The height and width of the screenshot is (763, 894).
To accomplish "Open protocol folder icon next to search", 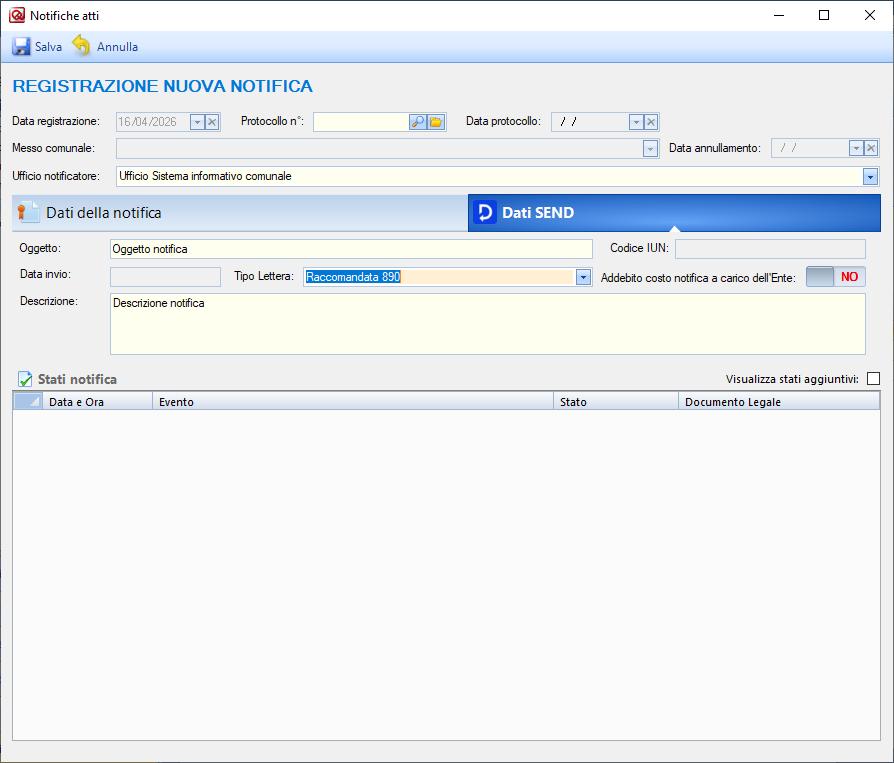I will (x=436, y=122).
